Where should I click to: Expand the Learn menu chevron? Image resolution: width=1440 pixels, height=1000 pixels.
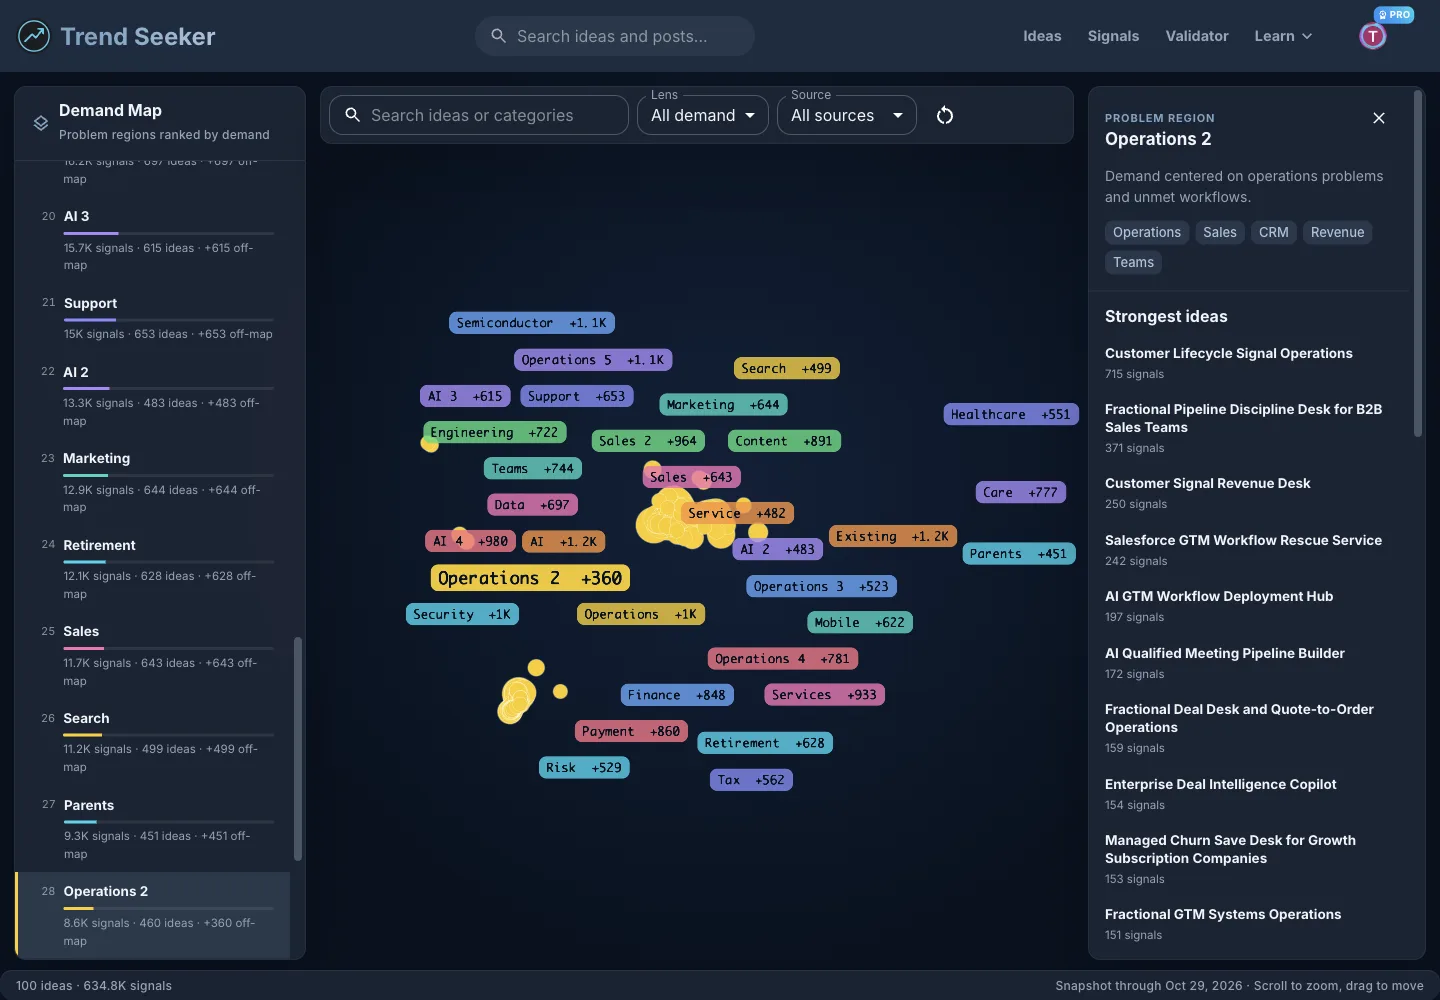[x=1306, y=36]
